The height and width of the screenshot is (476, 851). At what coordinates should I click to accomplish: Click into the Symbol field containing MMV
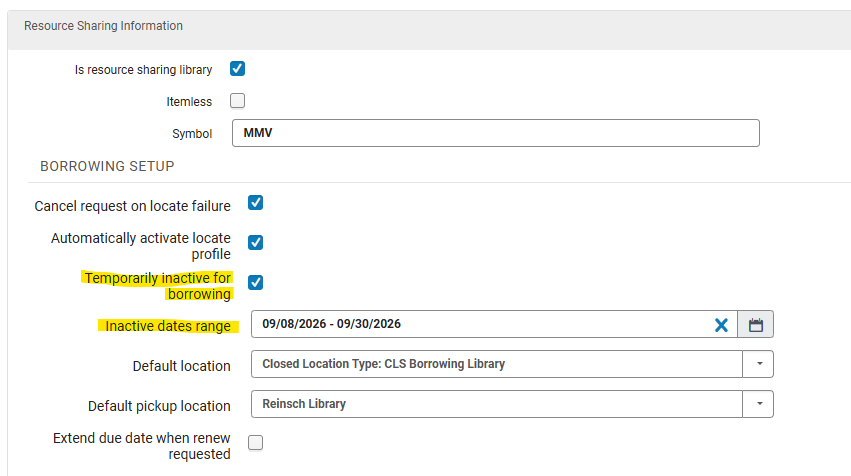496,133
